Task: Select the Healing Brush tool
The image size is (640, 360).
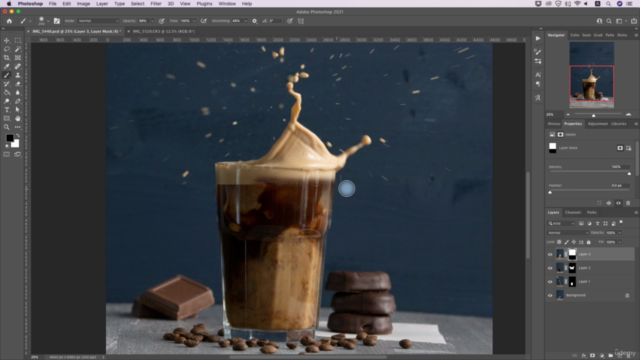Action: click(x=18, y=66)
